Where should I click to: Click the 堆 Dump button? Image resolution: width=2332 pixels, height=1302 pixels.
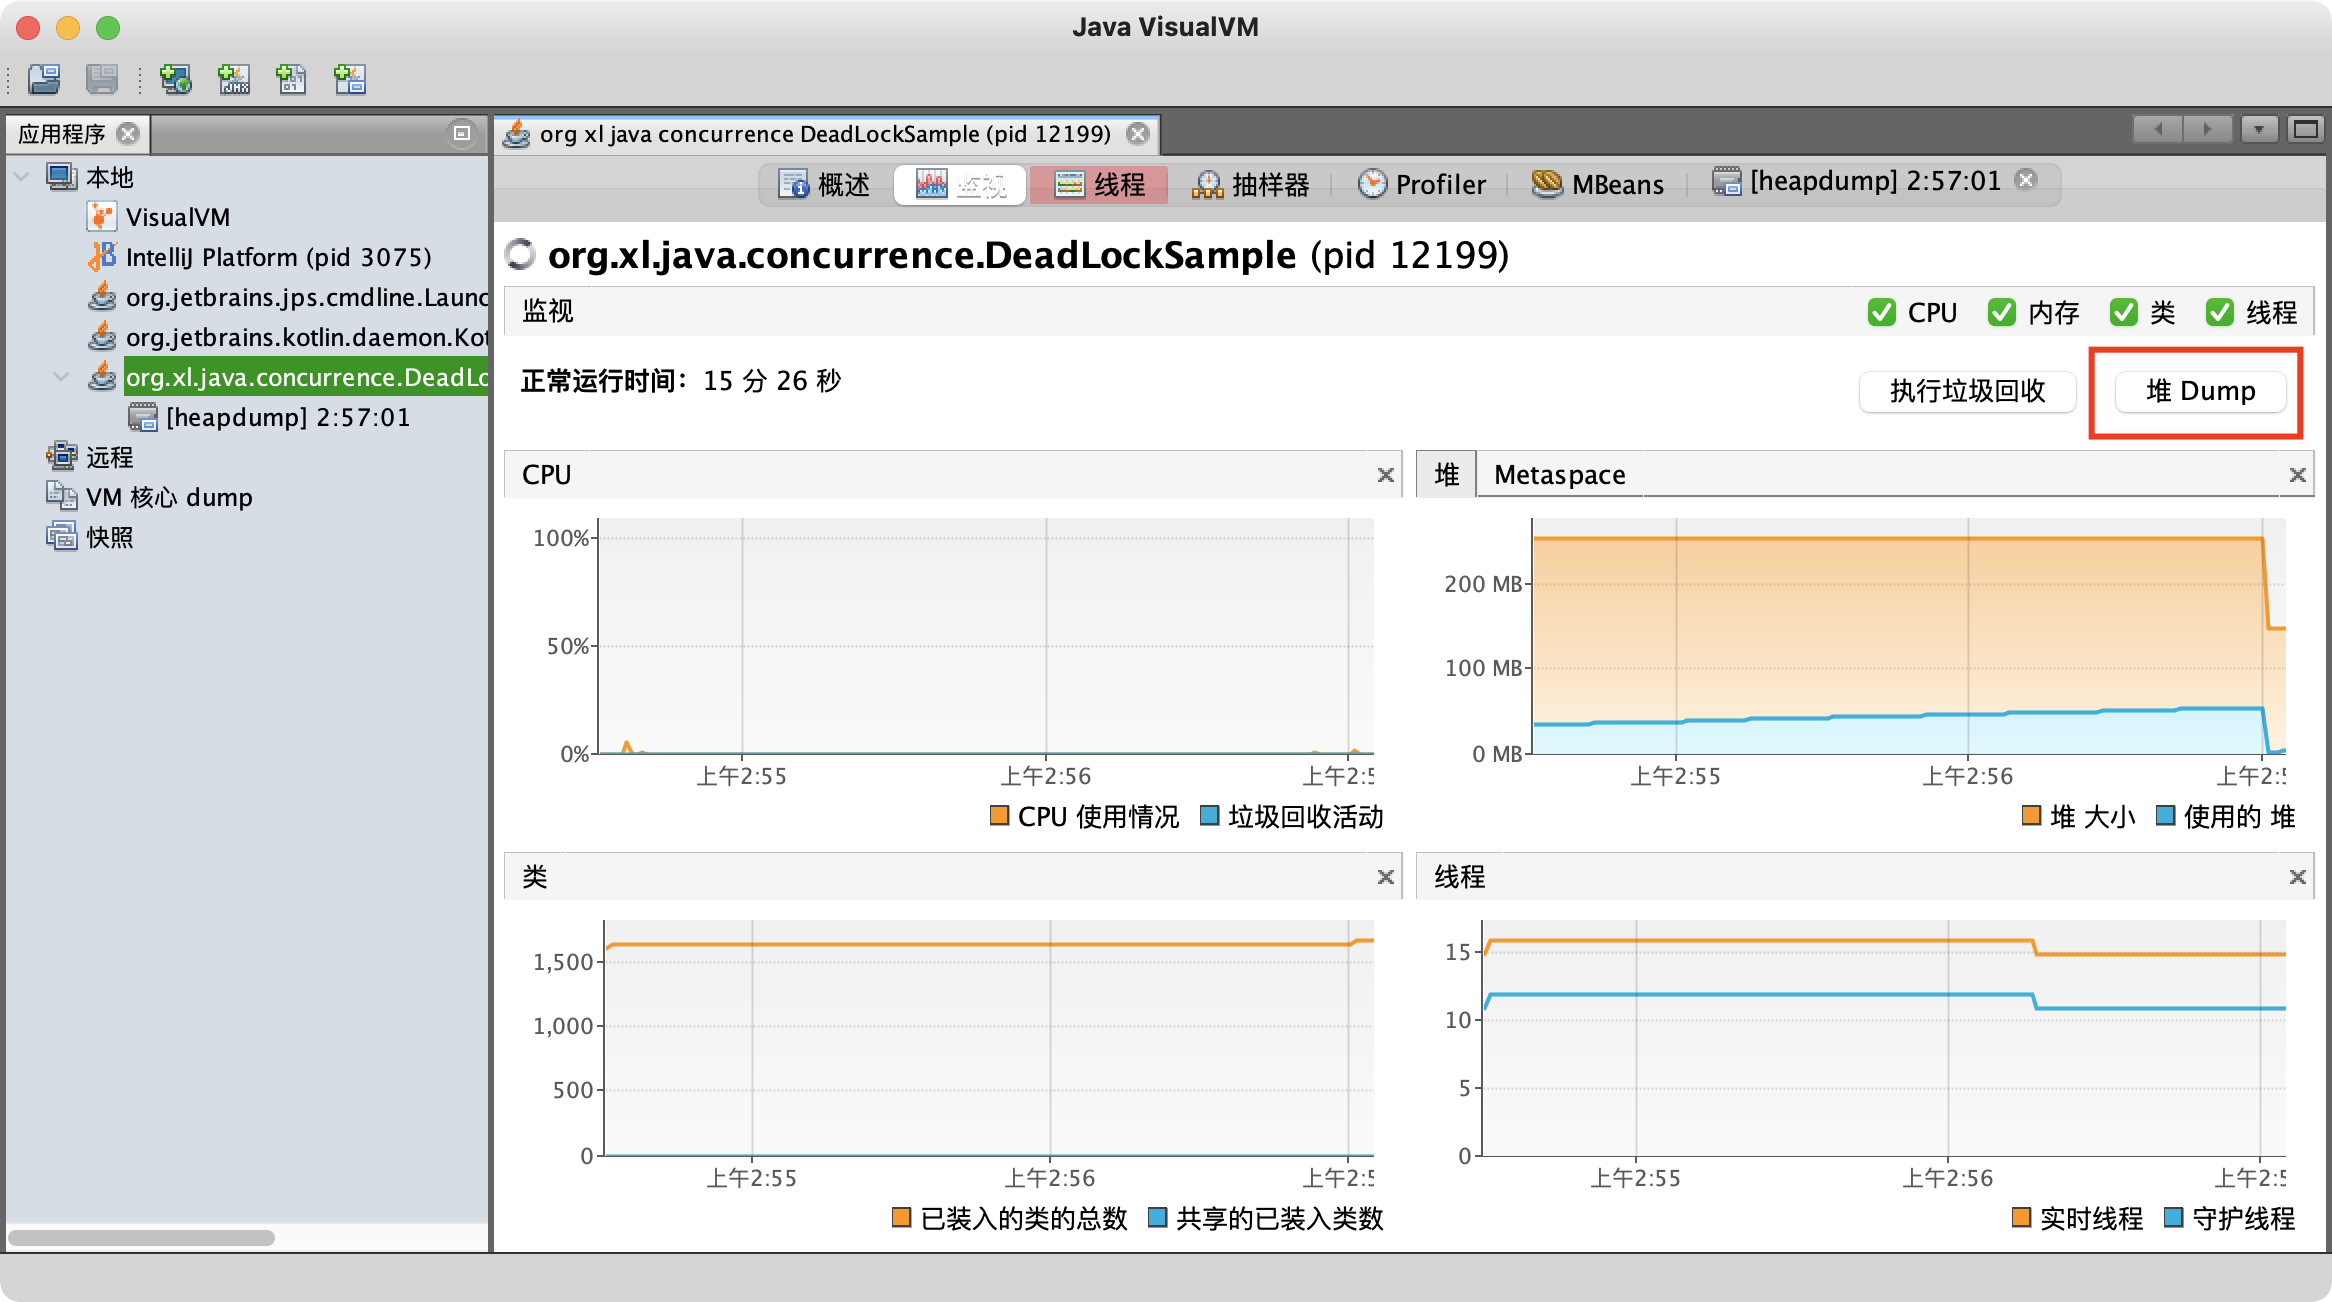2200,391
